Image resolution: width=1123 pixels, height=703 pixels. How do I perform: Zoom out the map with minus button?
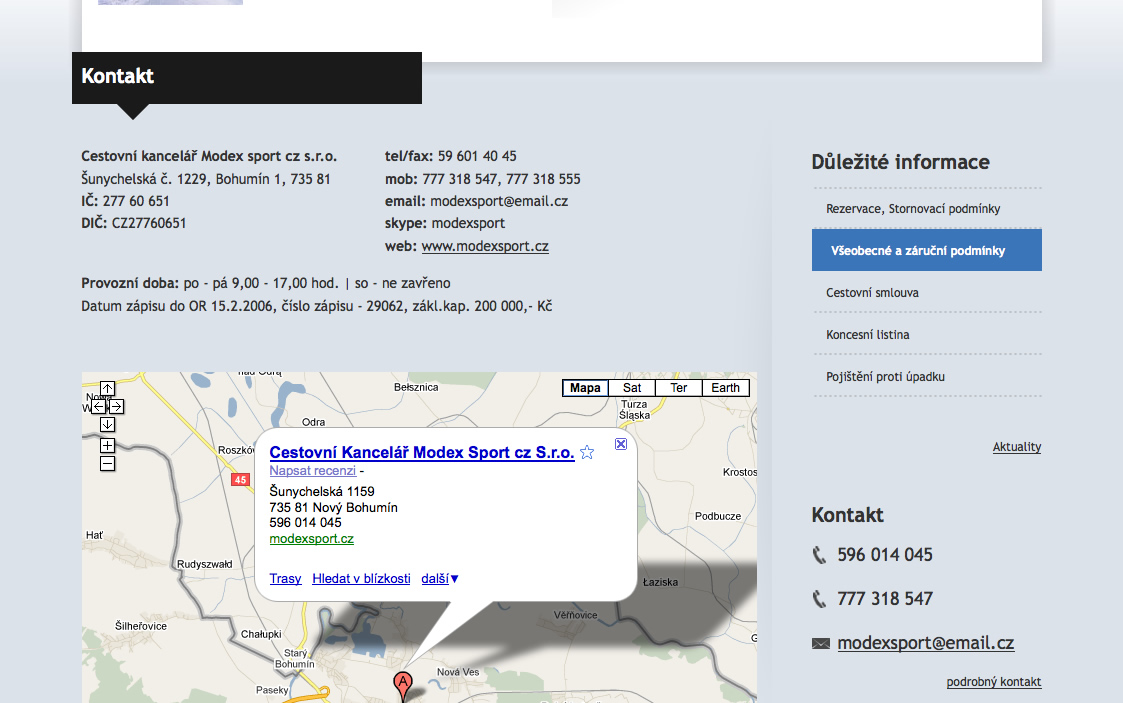pos(107,464)
